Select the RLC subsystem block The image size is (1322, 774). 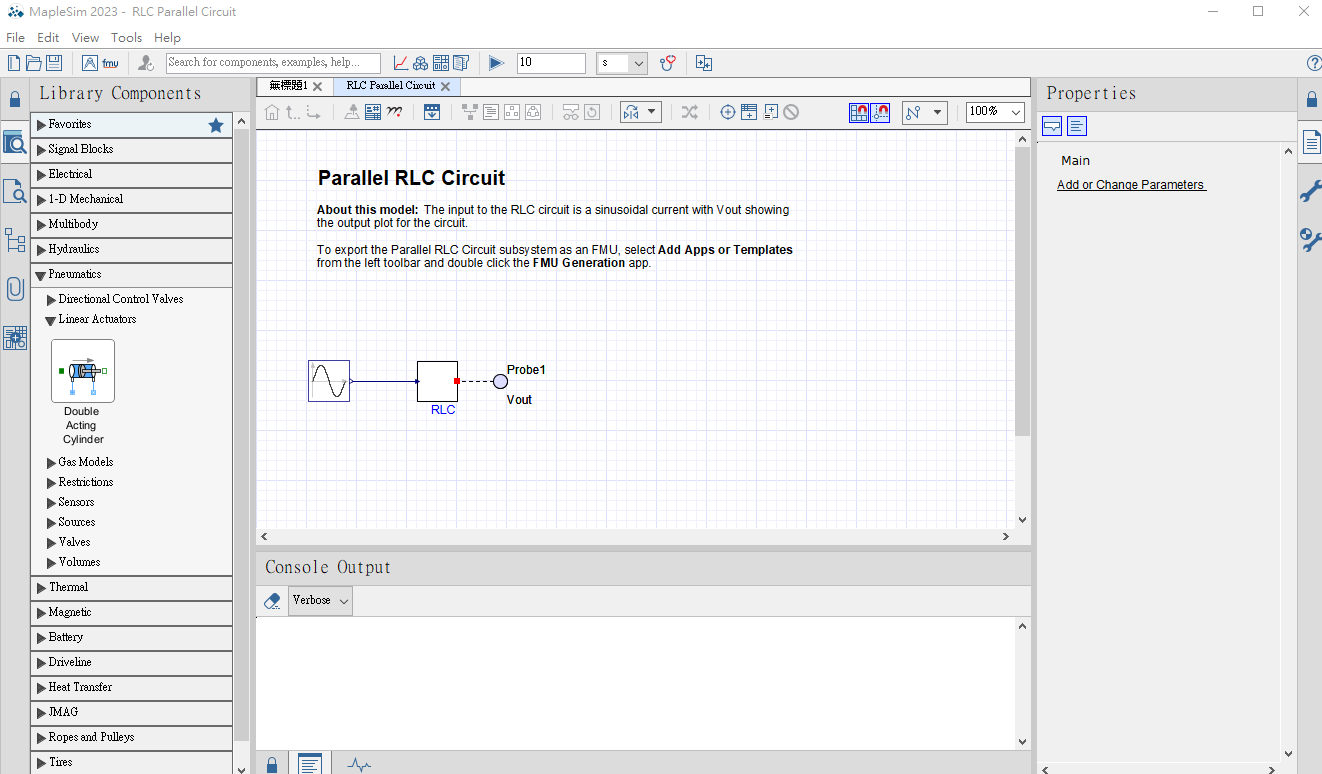(437, 381)
